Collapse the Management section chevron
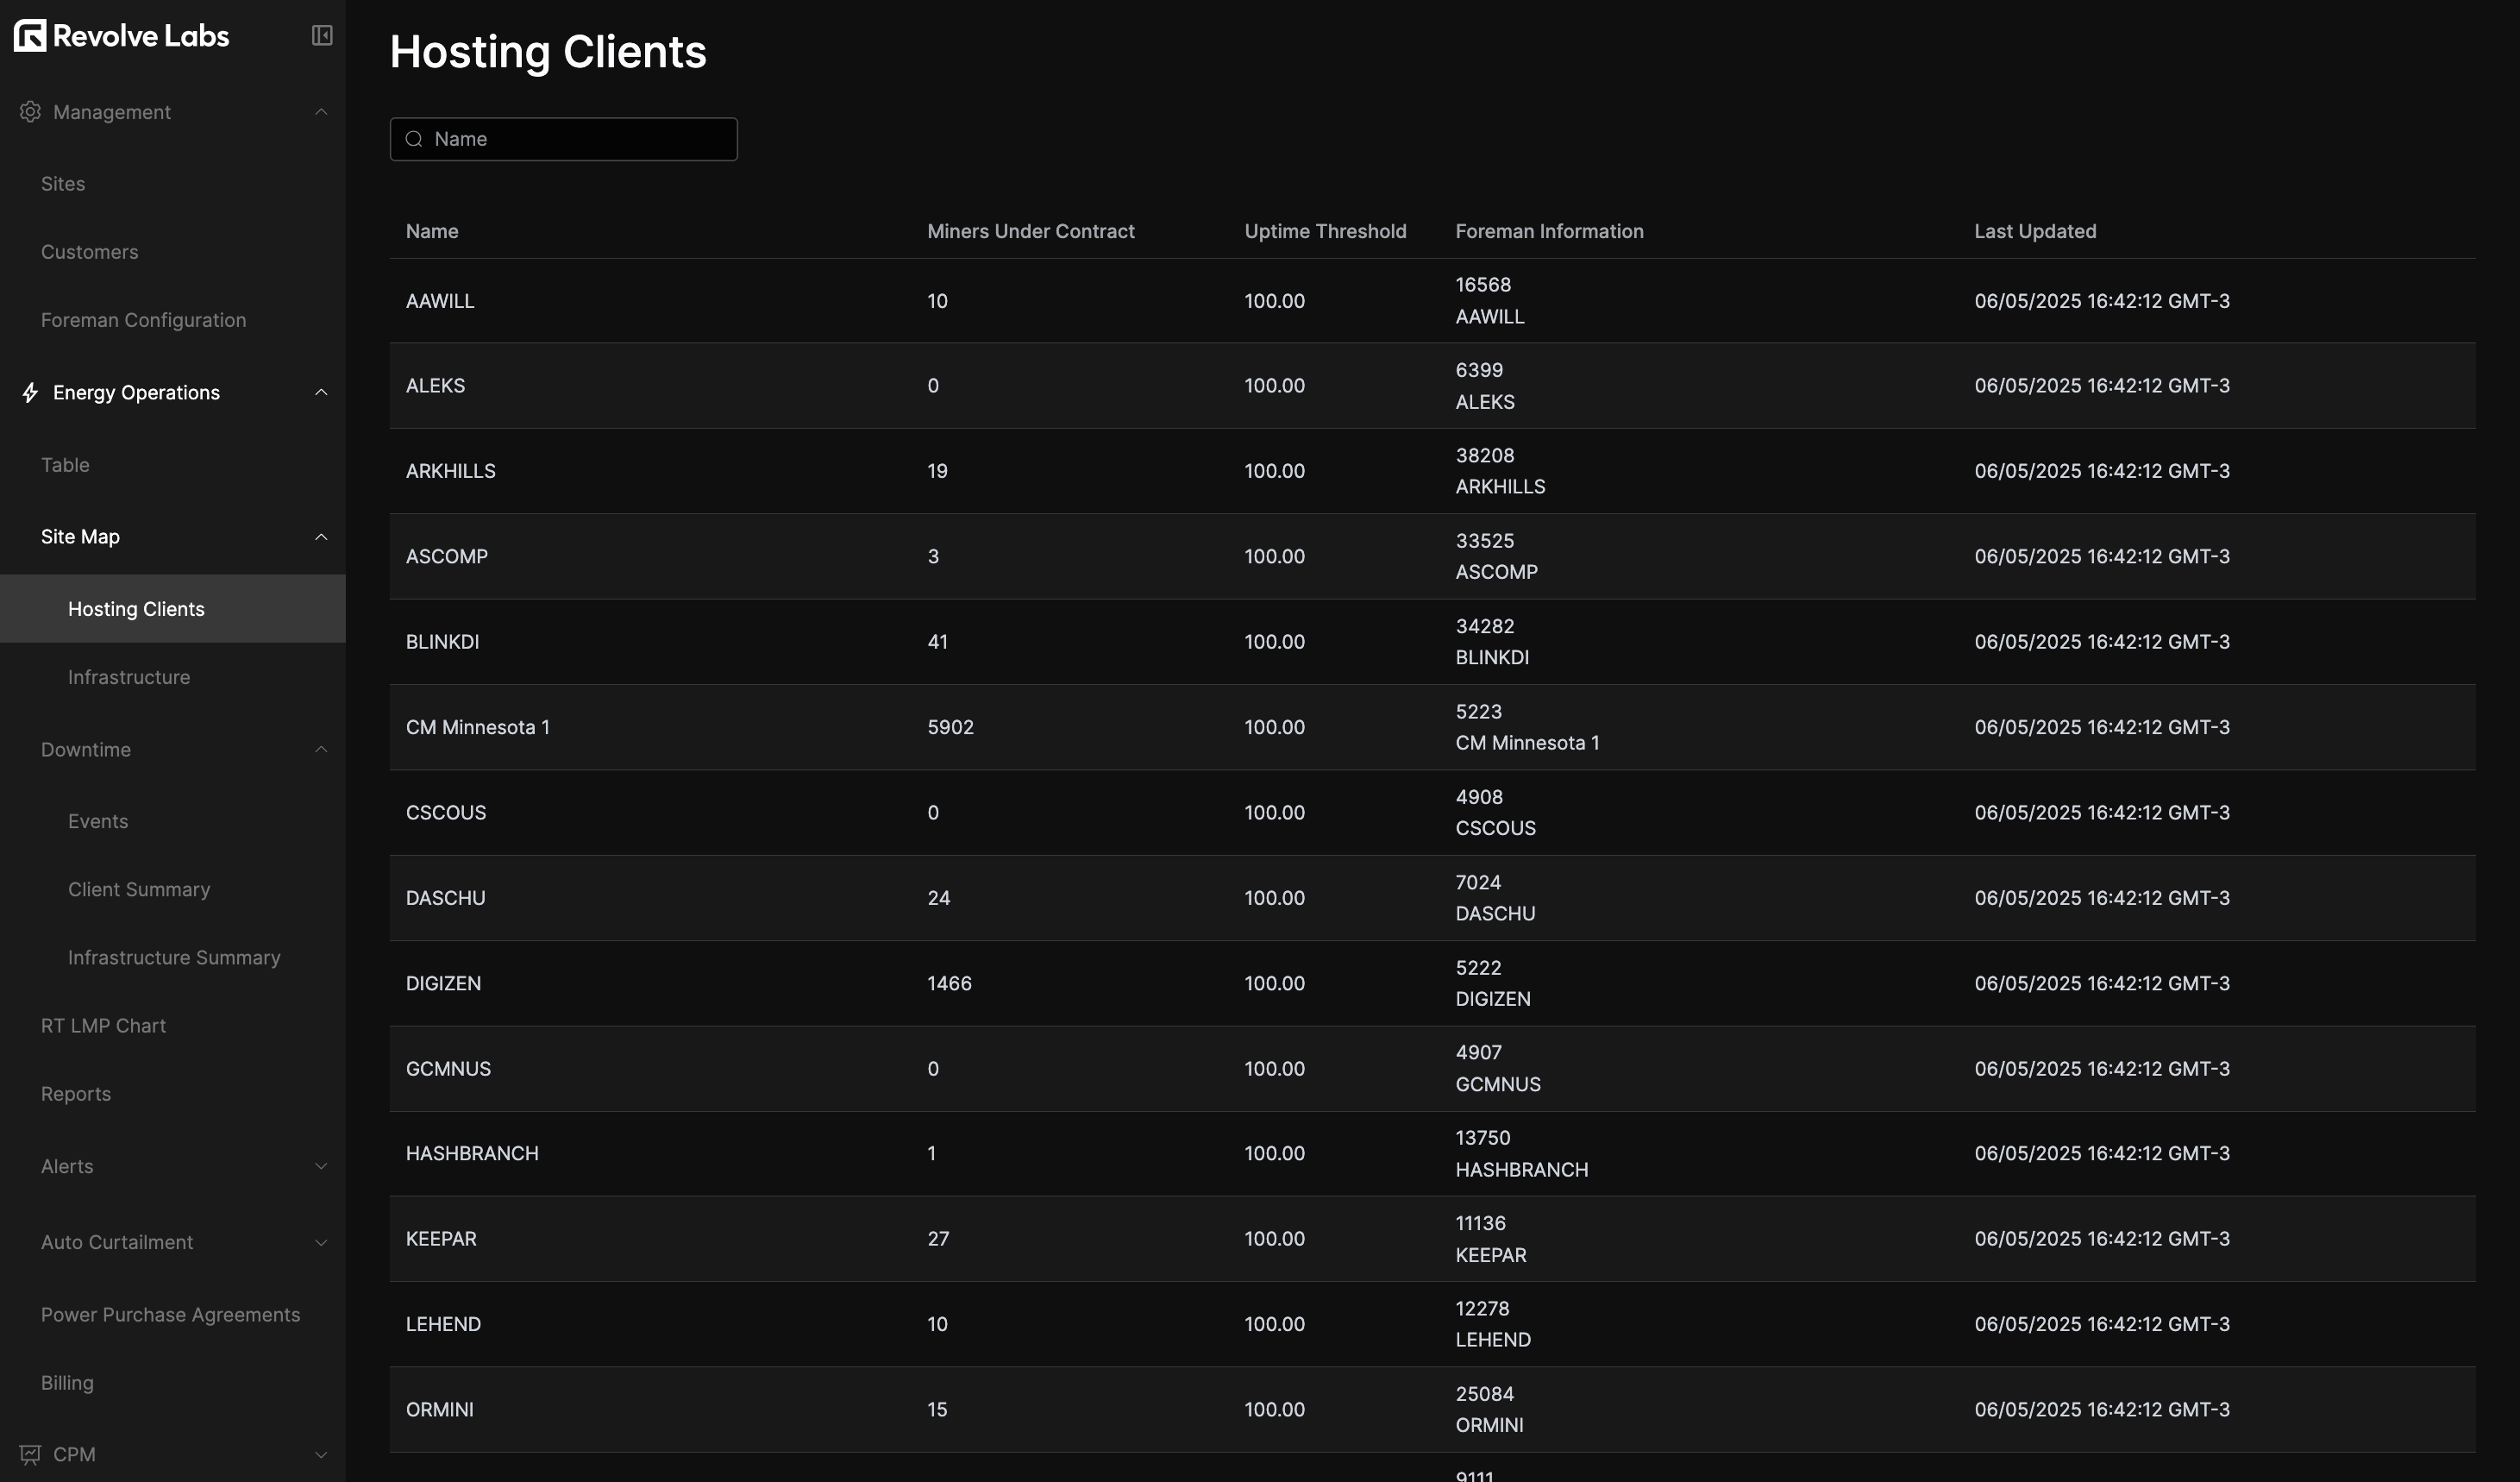2520x1482 pixels. [321, 112]
